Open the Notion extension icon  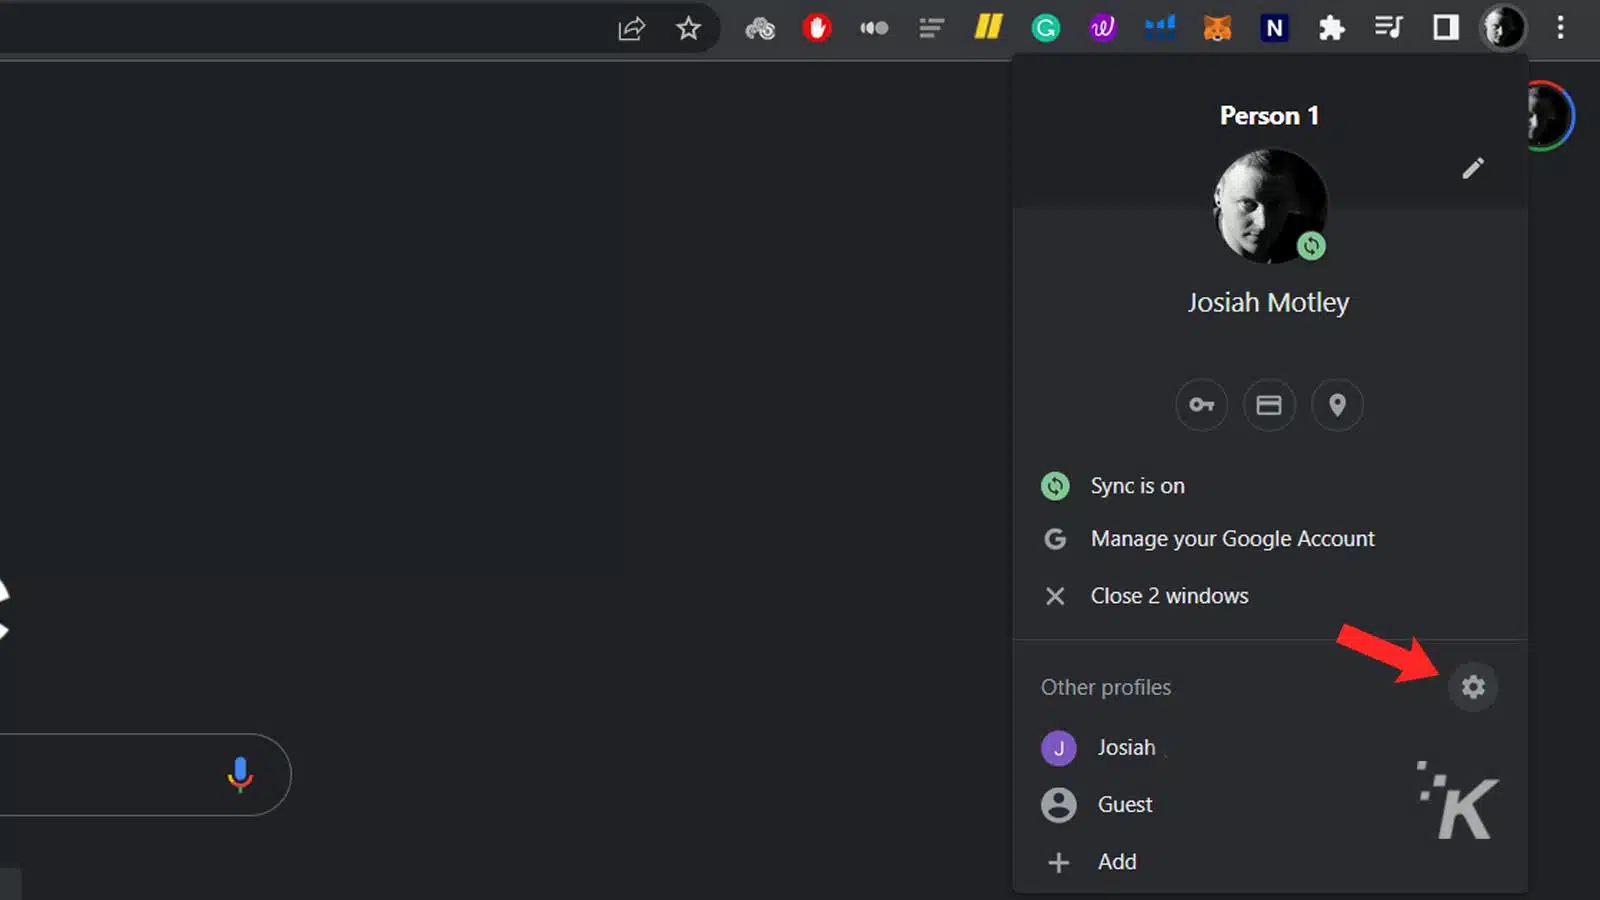point(1273,28)
